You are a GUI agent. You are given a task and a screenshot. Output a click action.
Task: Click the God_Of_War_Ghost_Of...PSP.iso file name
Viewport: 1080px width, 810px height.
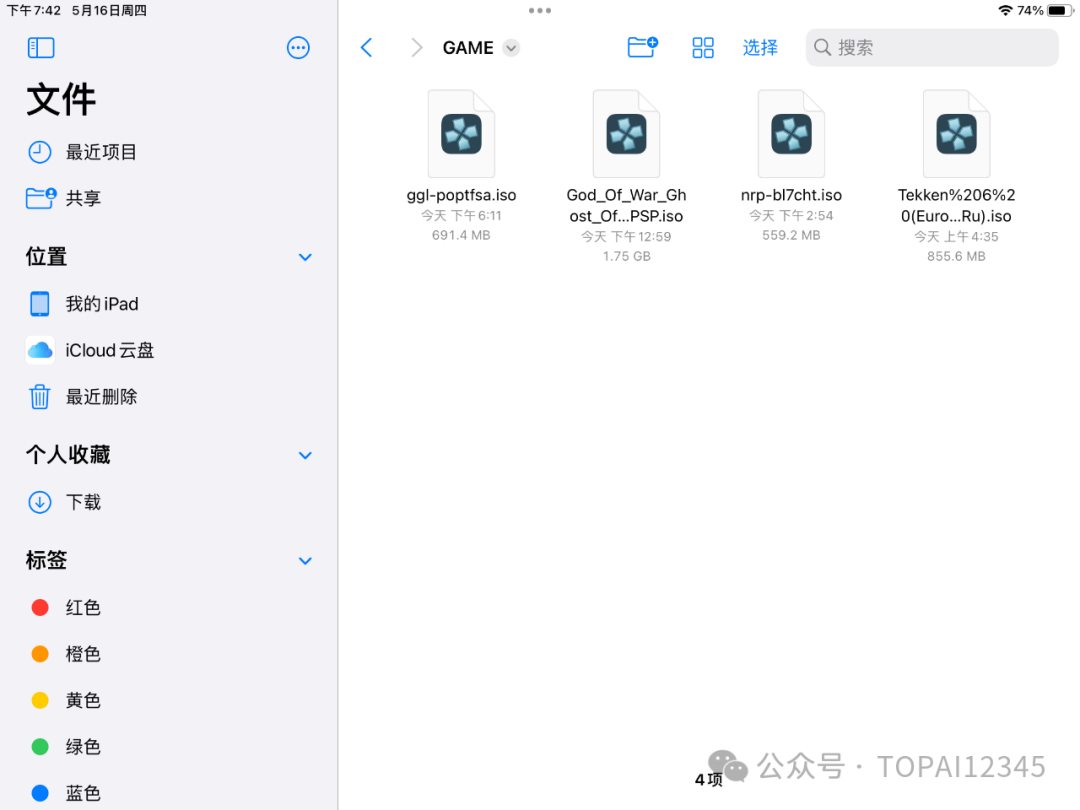click(626, 205)
